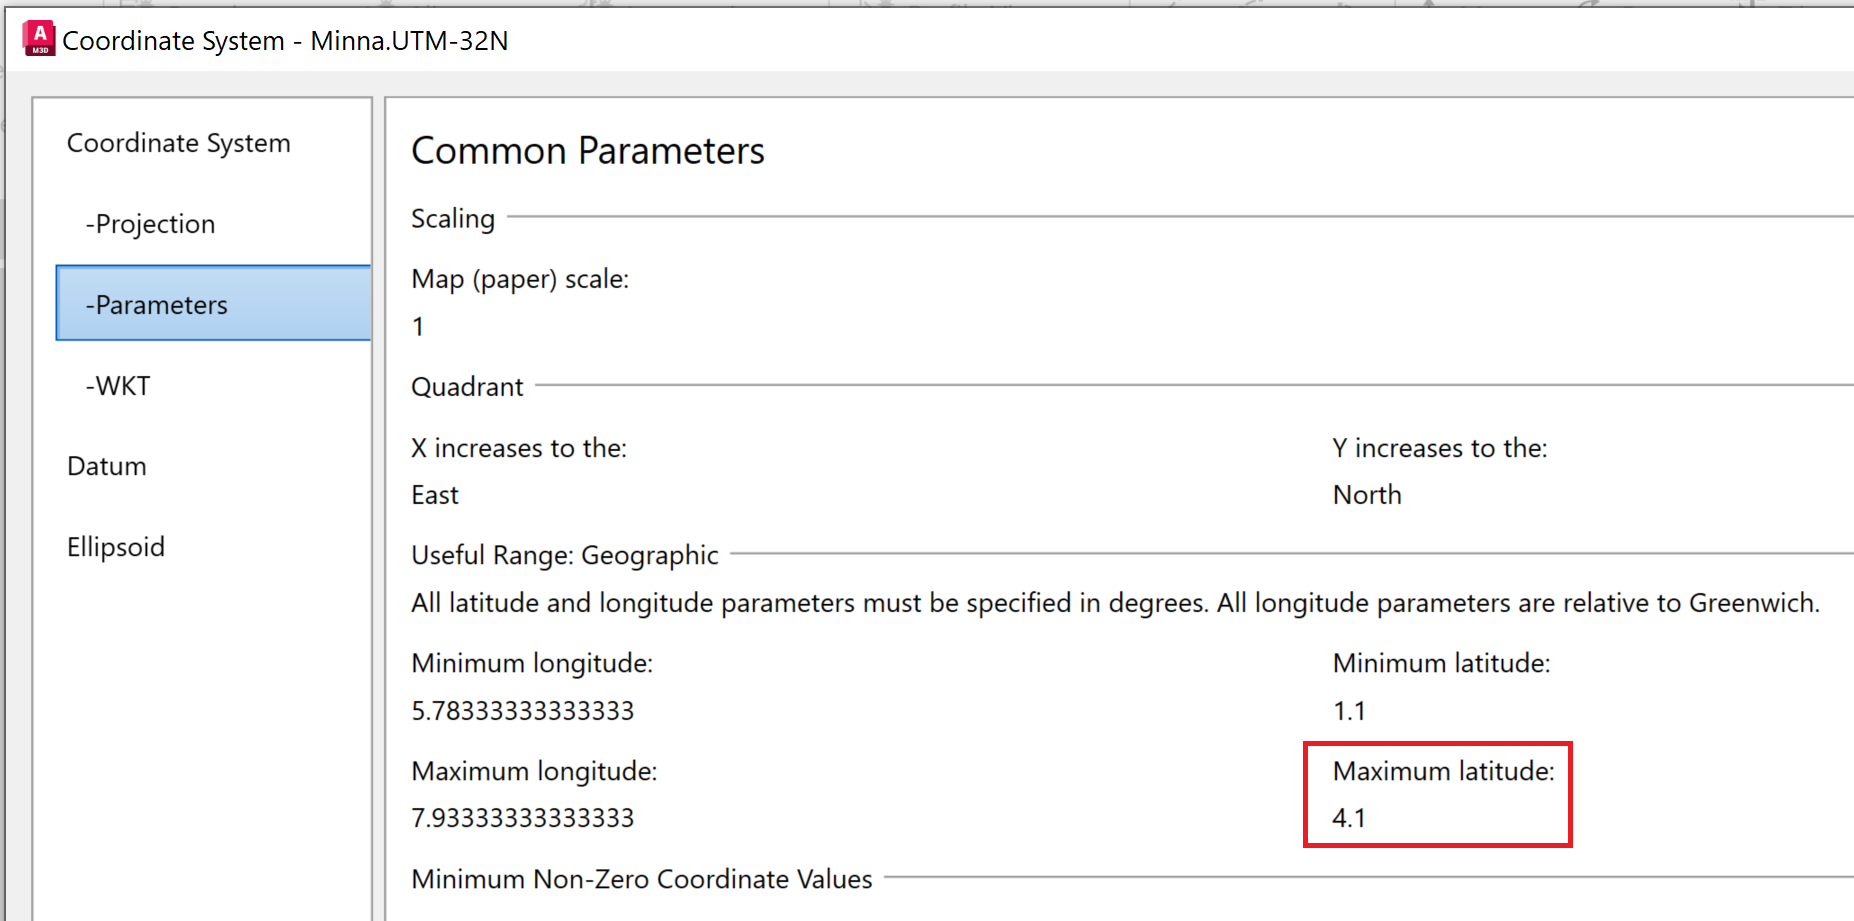
Task: Click the Minna.UTM-32N window title text
Action: pos(409,41)
